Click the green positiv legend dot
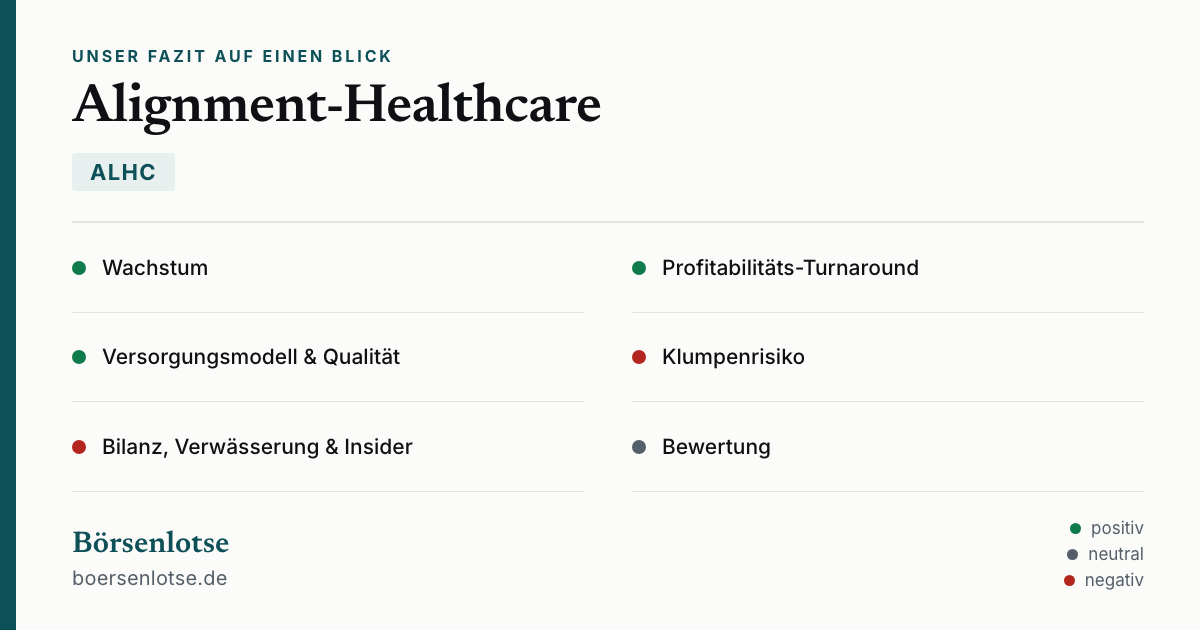The width and height of the screenshot is (1200, 630). [x=1076, y=528]
